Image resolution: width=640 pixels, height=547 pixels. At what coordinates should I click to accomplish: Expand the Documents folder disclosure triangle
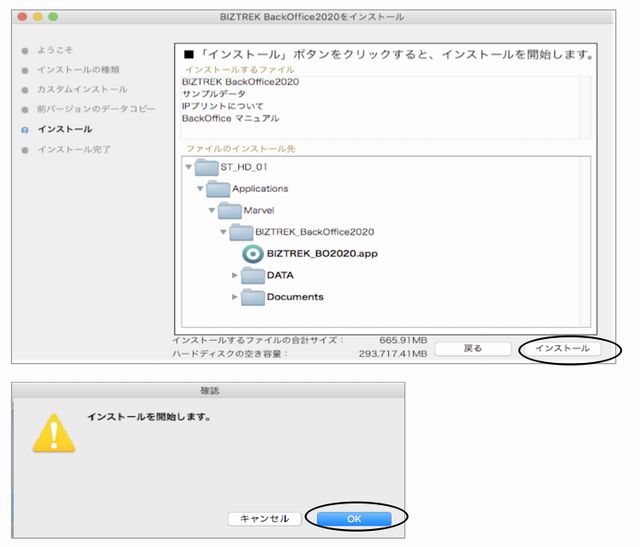click(x=236, y=297)
